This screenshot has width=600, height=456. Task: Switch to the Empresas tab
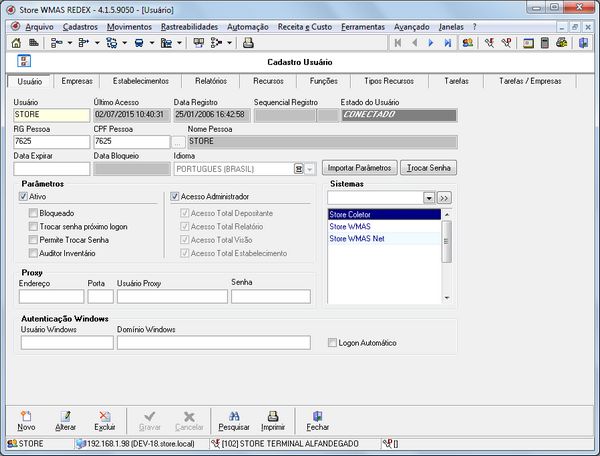pos(77,81)
